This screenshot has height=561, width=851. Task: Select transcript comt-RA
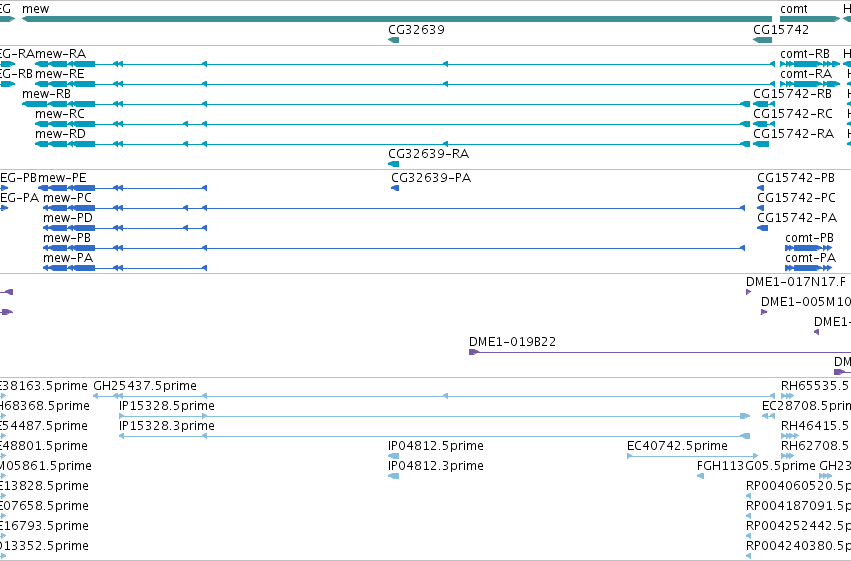pos(810,84)
